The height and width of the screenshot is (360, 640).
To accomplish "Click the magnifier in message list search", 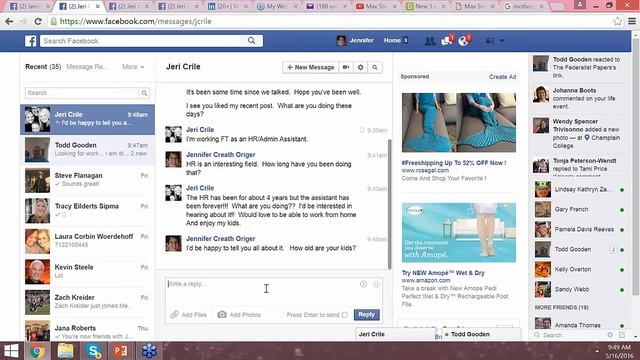I will click(x=144, y=93).
